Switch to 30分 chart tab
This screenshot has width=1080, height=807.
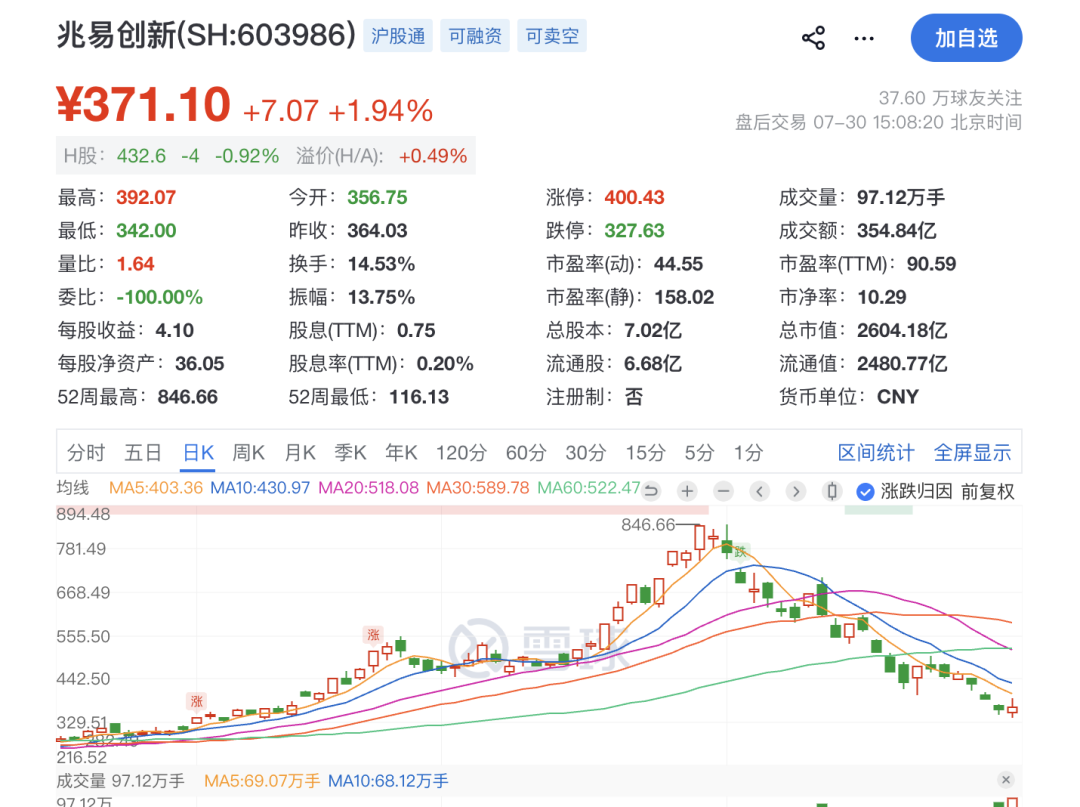point(585,452)
